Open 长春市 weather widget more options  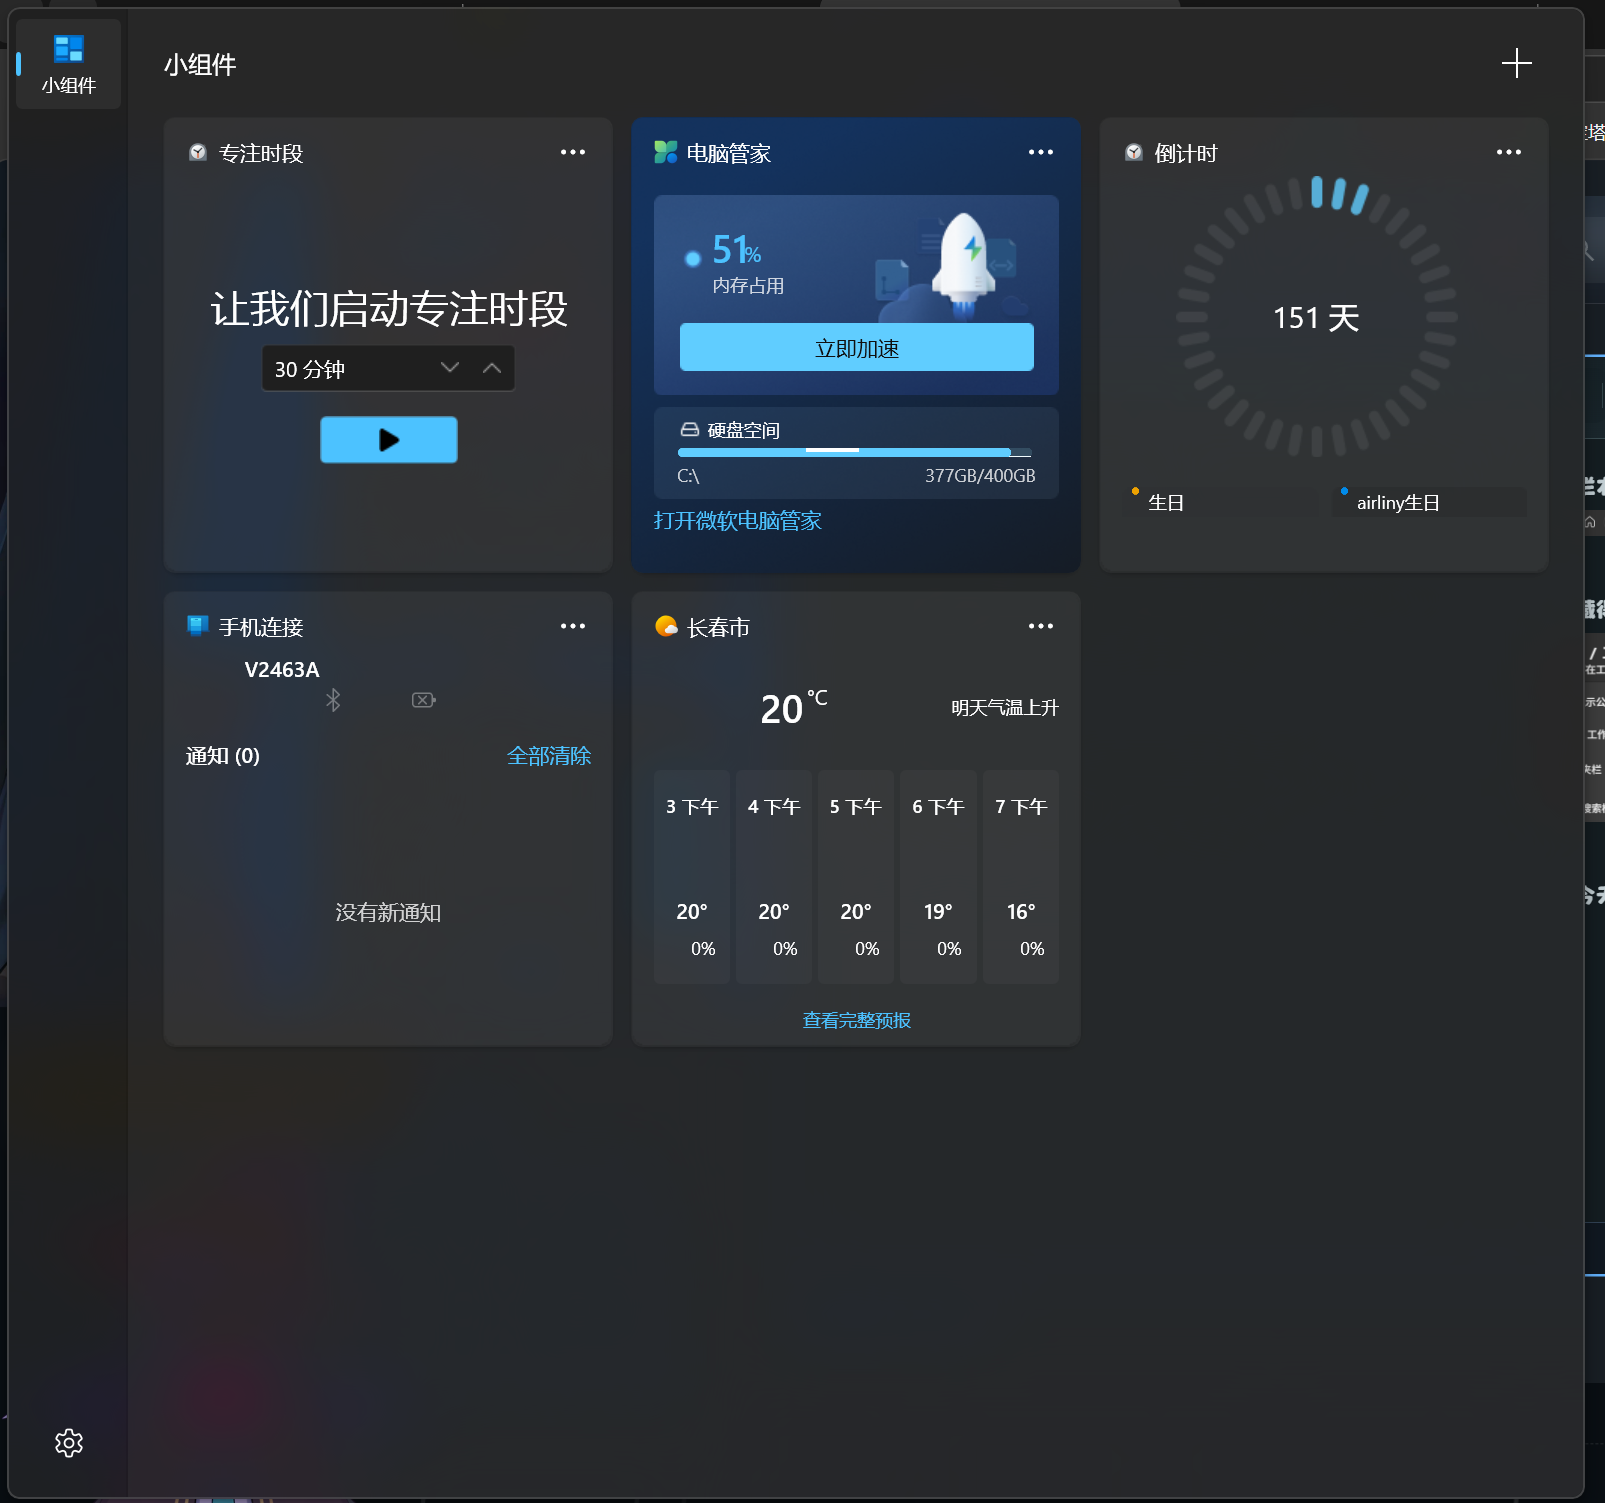1041,626
